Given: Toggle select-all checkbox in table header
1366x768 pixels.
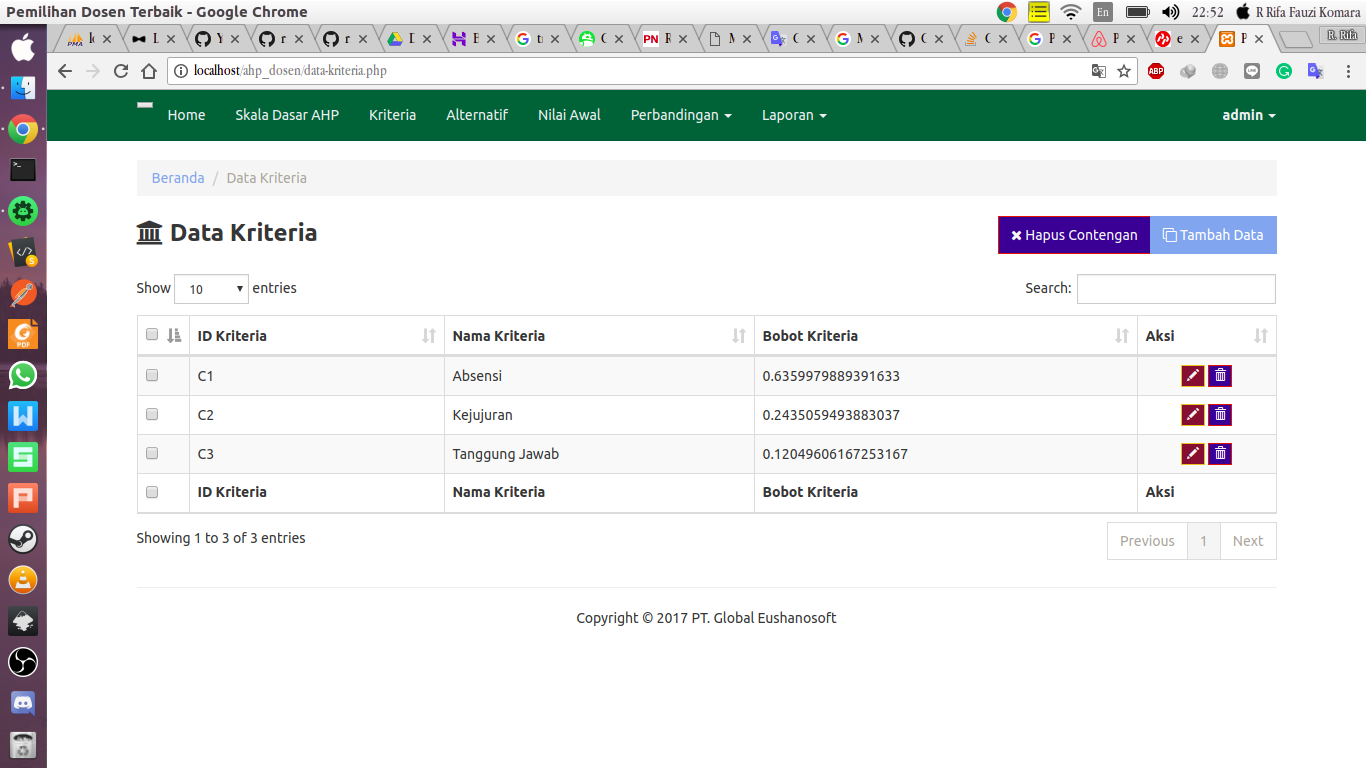Looking at the screenshot, I should 152,335.
